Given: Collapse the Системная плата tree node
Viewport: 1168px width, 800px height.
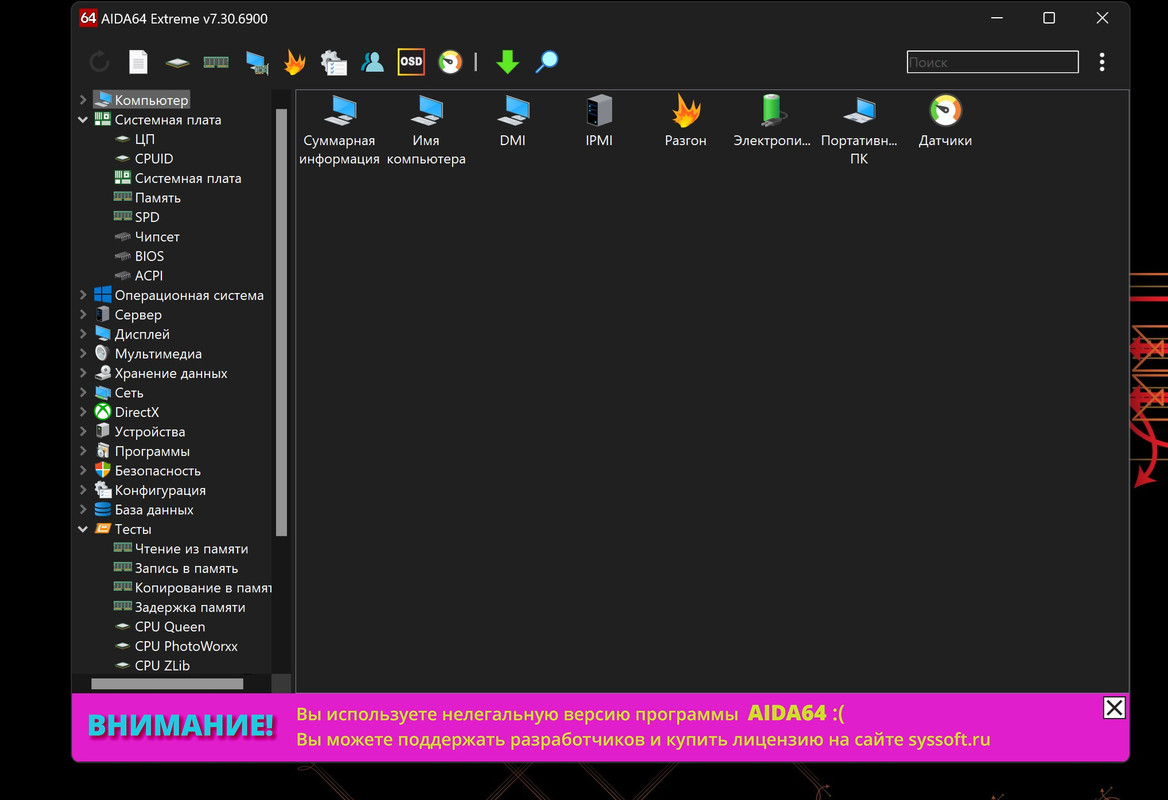Looking at the screenshot, I should 83,119.
